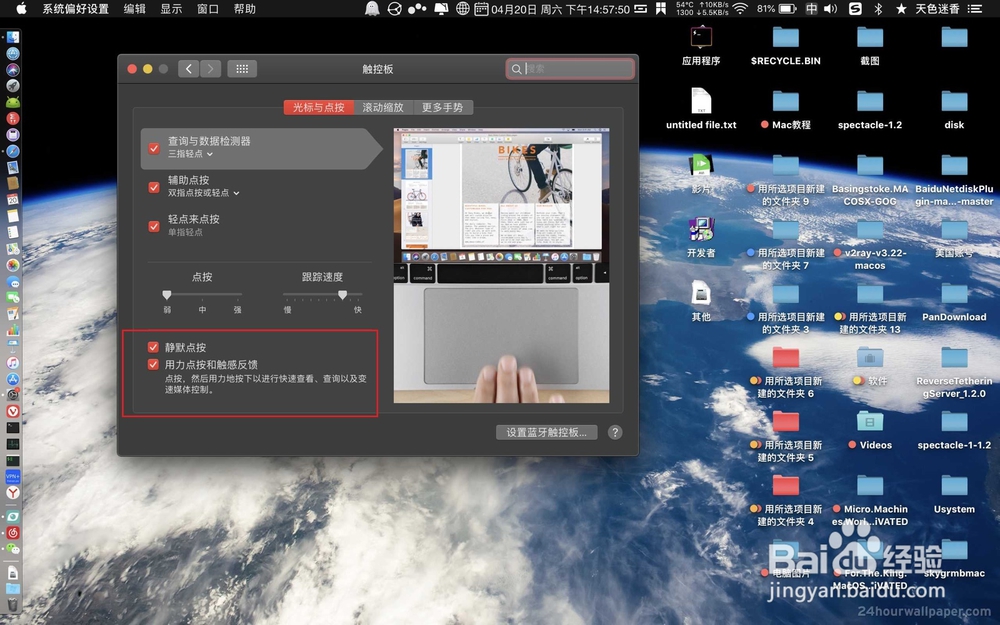
Task: Click the Wi-Fi icon in the menu bar
Action: click(741, 8)
